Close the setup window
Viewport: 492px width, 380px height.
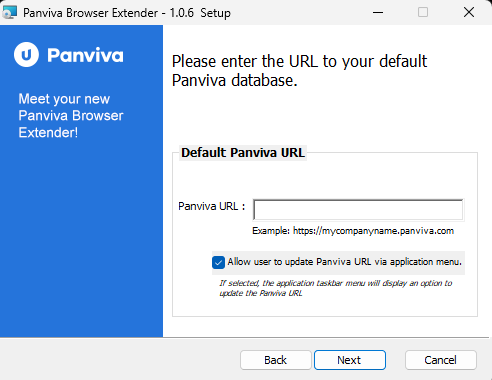click(469, 12)
